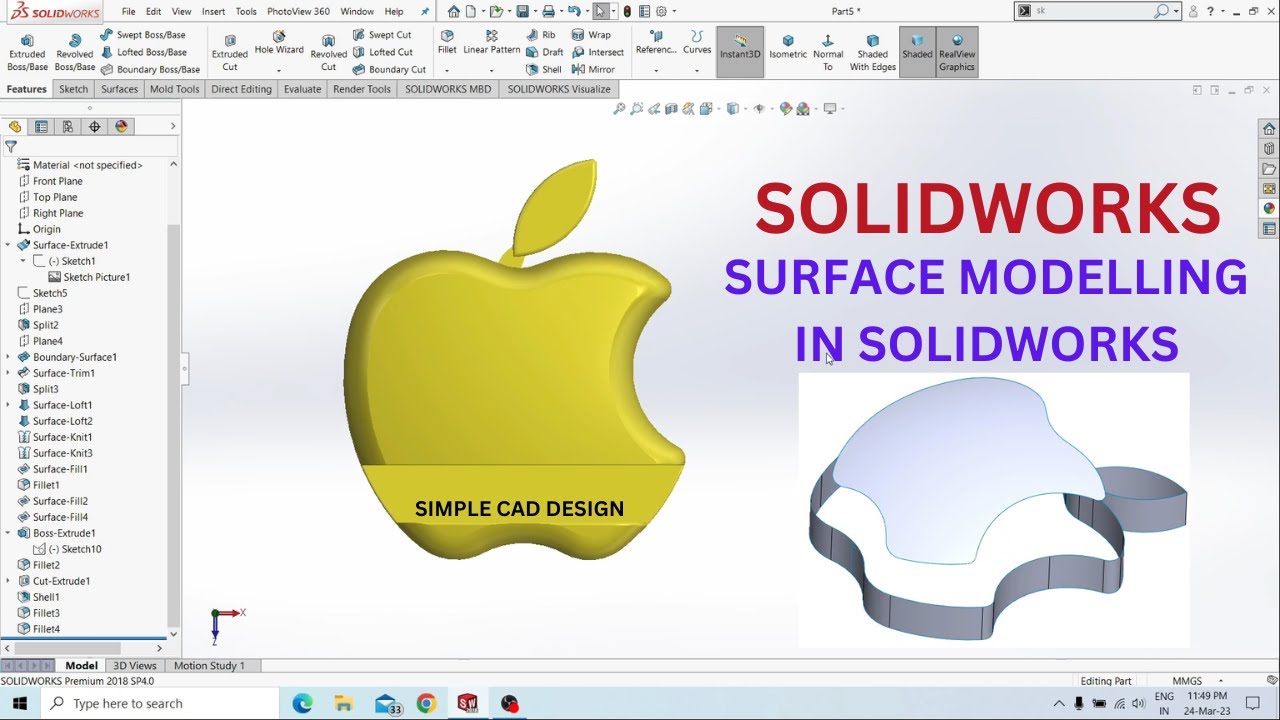The width and height of the screenshot is (1280, 720).
Task: Toggle RealView Graphics
Action: coord(957,52)
